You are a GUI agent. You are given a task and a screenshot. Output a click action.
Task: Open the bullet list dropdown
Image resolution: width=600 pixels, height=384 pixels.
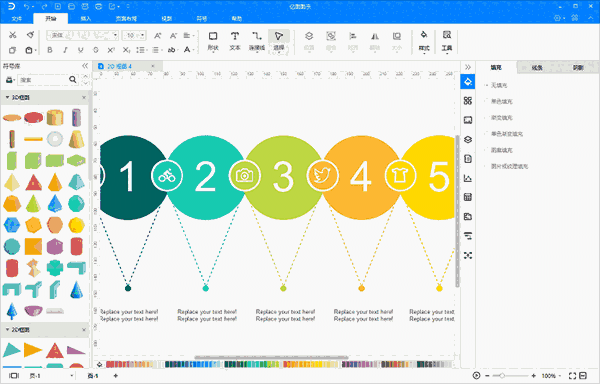[x=157, y=50]
